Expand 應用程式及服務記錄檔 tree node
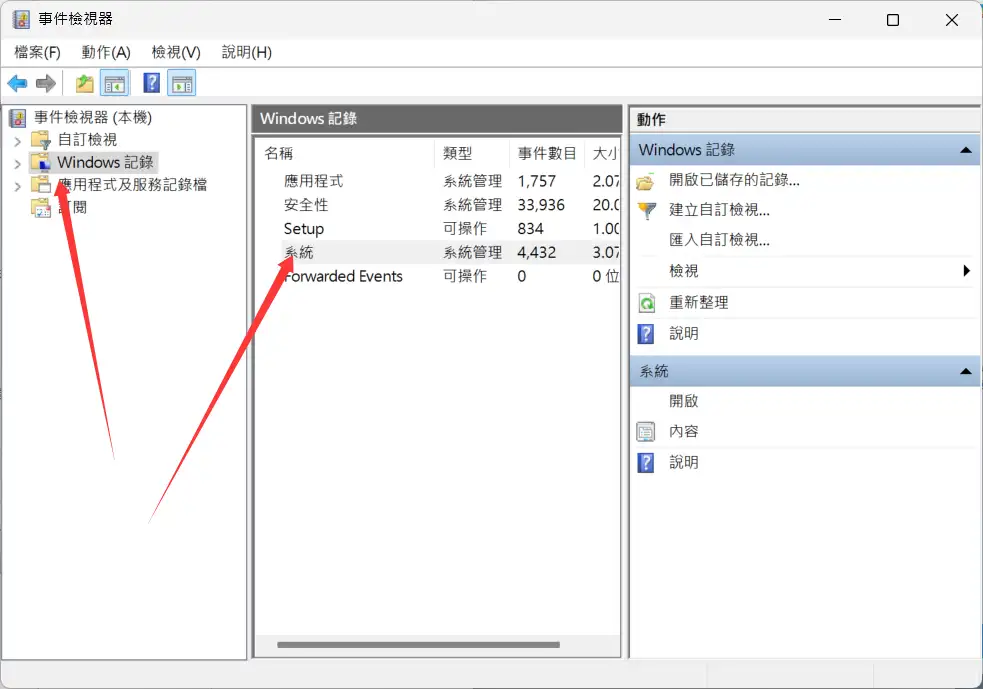 pyautogui.click(x=18, y=186)
